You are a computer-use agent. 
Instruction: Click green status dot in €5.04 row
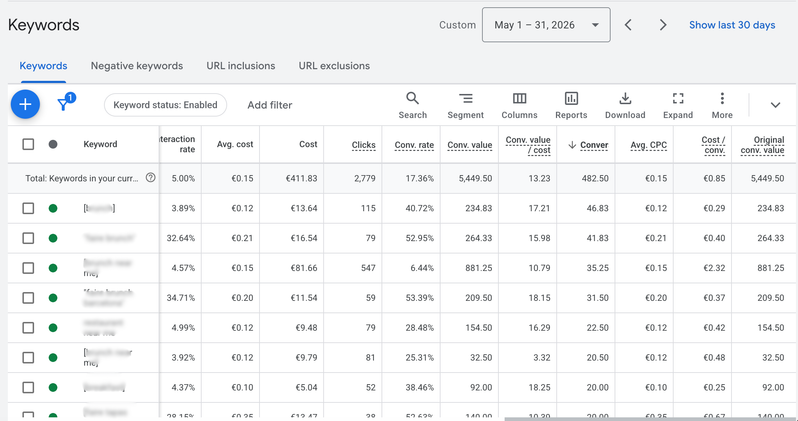pyautogui.click(x=53, y=387)
